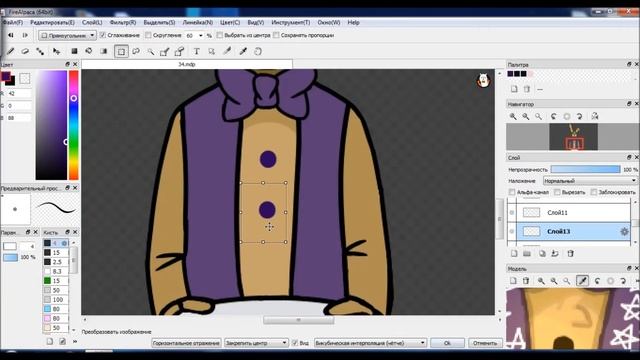Select the Gradient tool
This screenshot has width=640, height=360.
(x=104, y=51)
